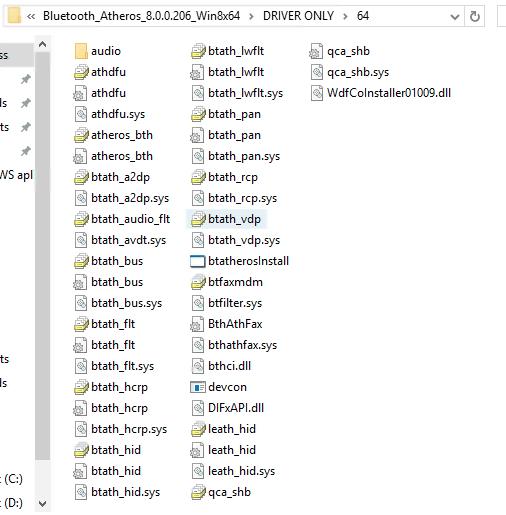506x515 pixels.
Task: Select the (C:) drive in navigation pane
Action: [12, 479]
